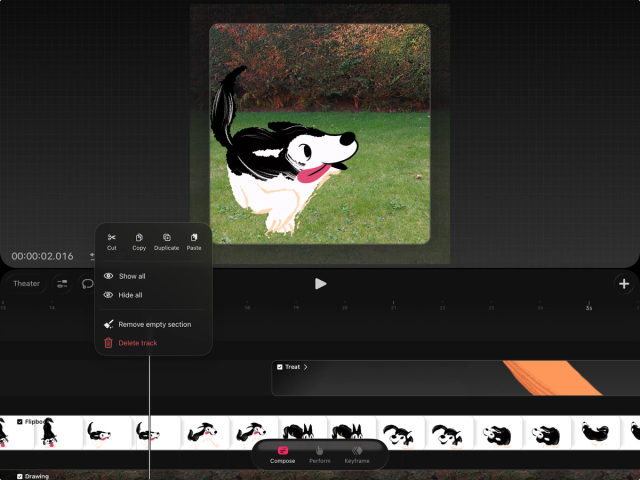Copy the selected track content
The width and height of the screenshot is (640, 480).
(139, 242)
